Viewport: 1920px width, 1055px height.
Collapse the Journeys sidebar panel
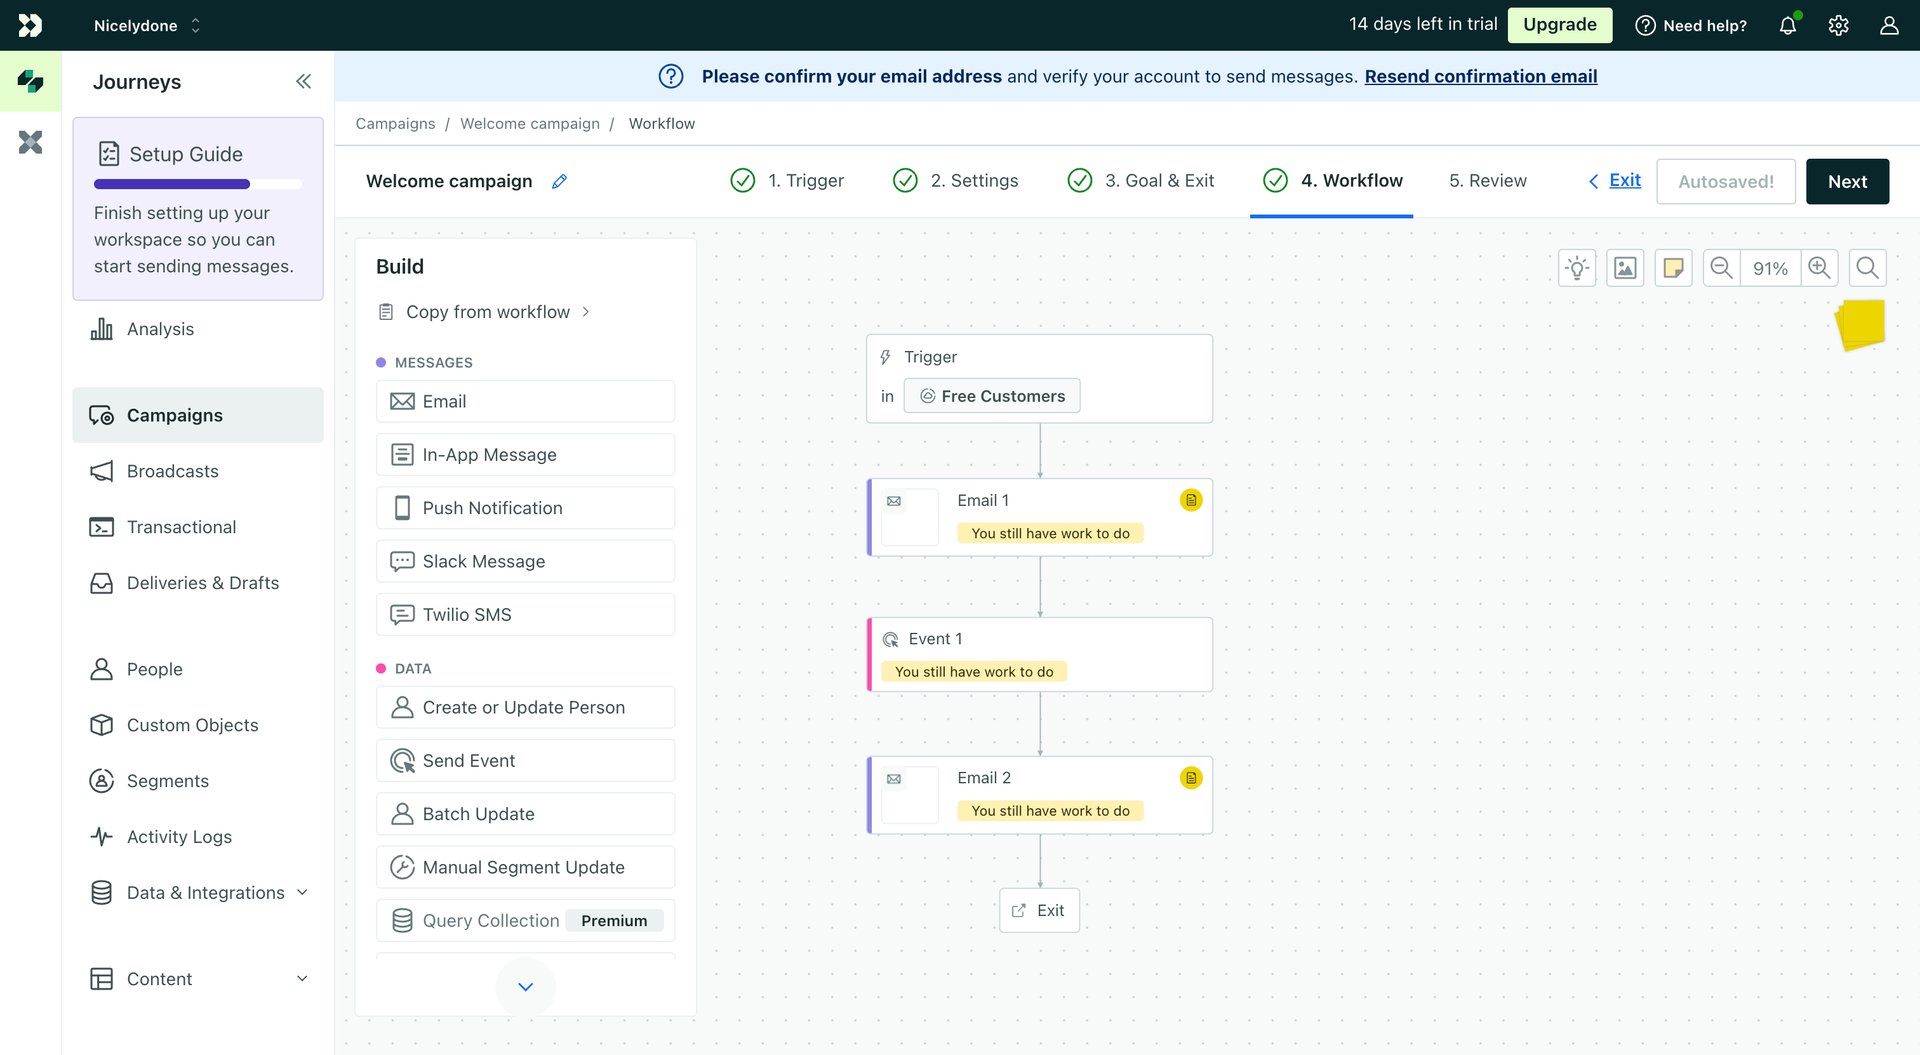pyautogui.click(x=303, y=81)
